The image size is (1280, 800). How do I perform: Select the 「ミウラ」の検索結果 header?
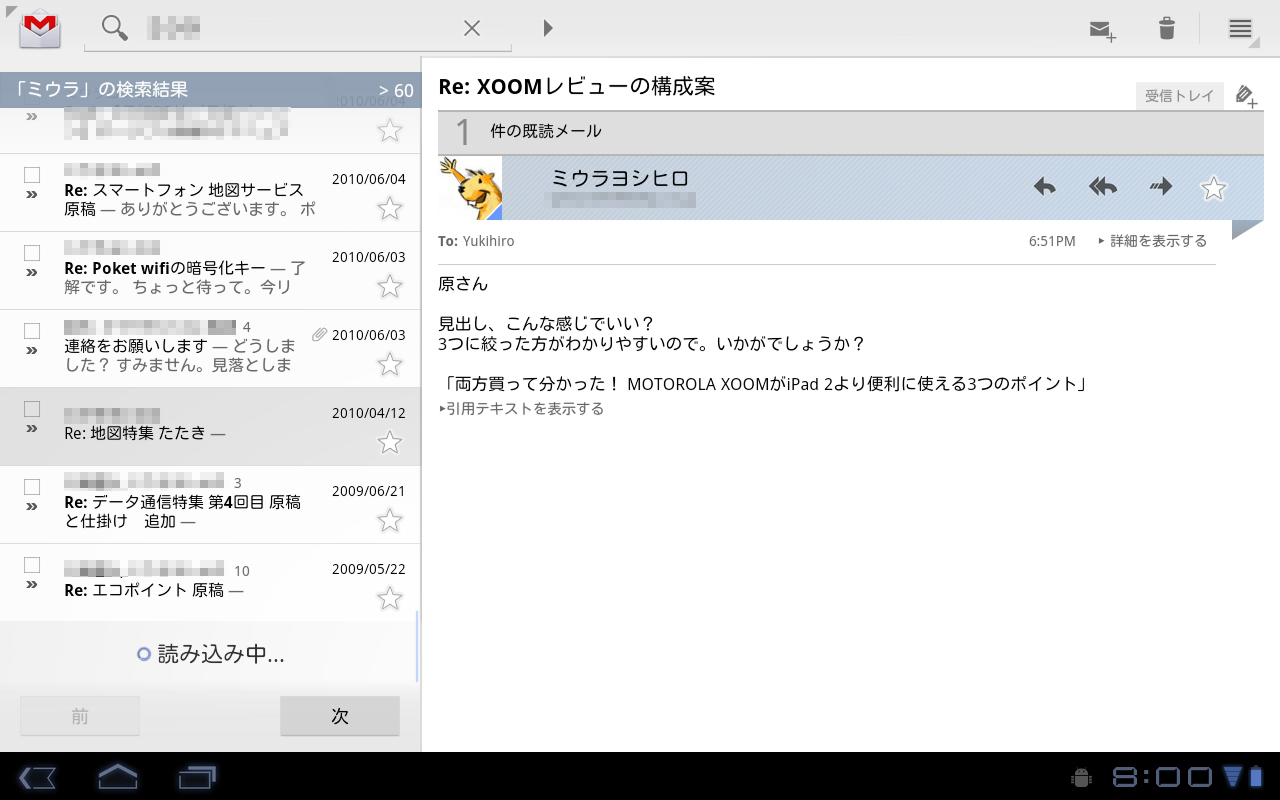click(x=210, y=90)
